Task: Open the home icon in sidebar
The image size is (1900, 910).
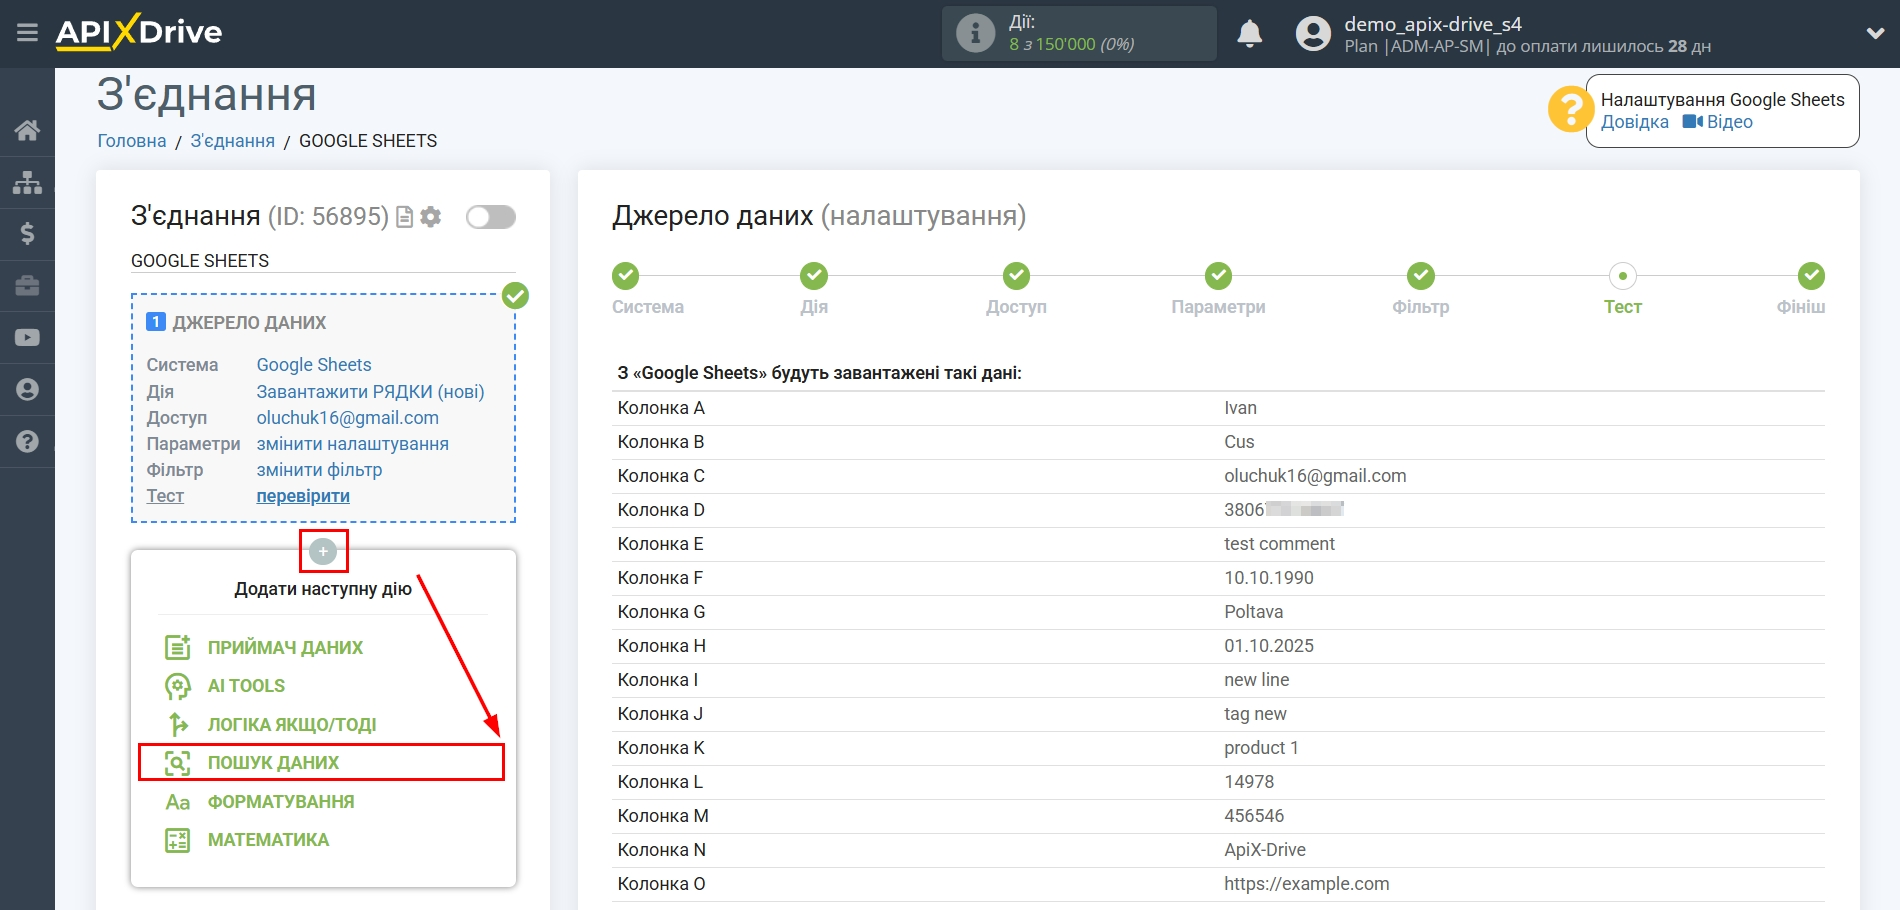Action: [27, 130]
